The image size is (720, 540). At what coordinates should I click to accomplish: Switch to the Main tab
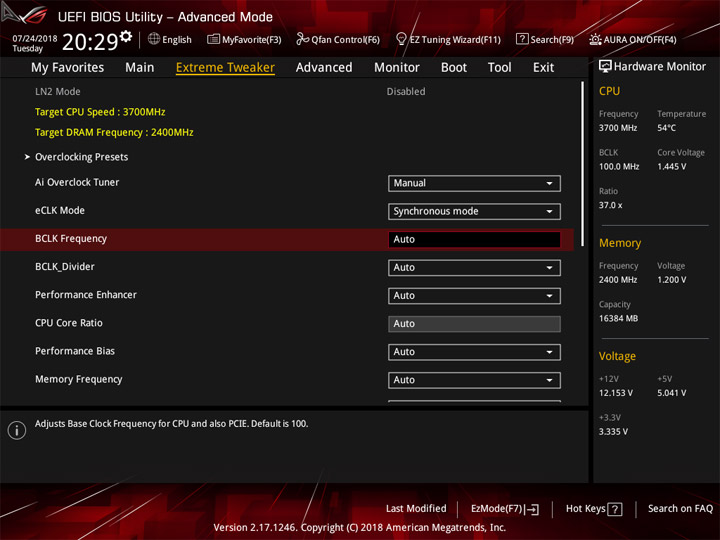(140, 68)
